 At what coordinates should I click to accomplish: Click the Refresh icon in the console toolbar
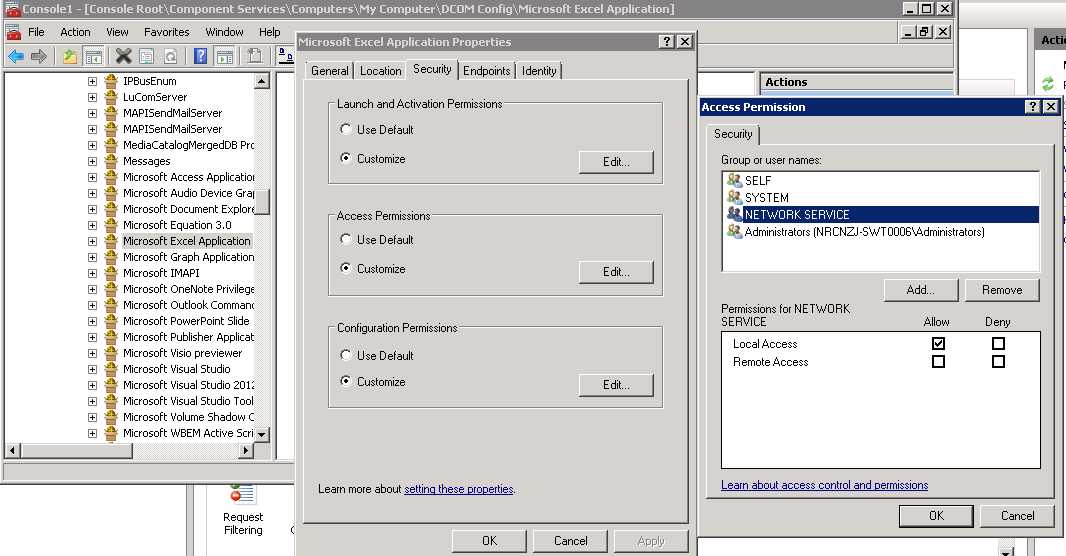coord(170,56)
